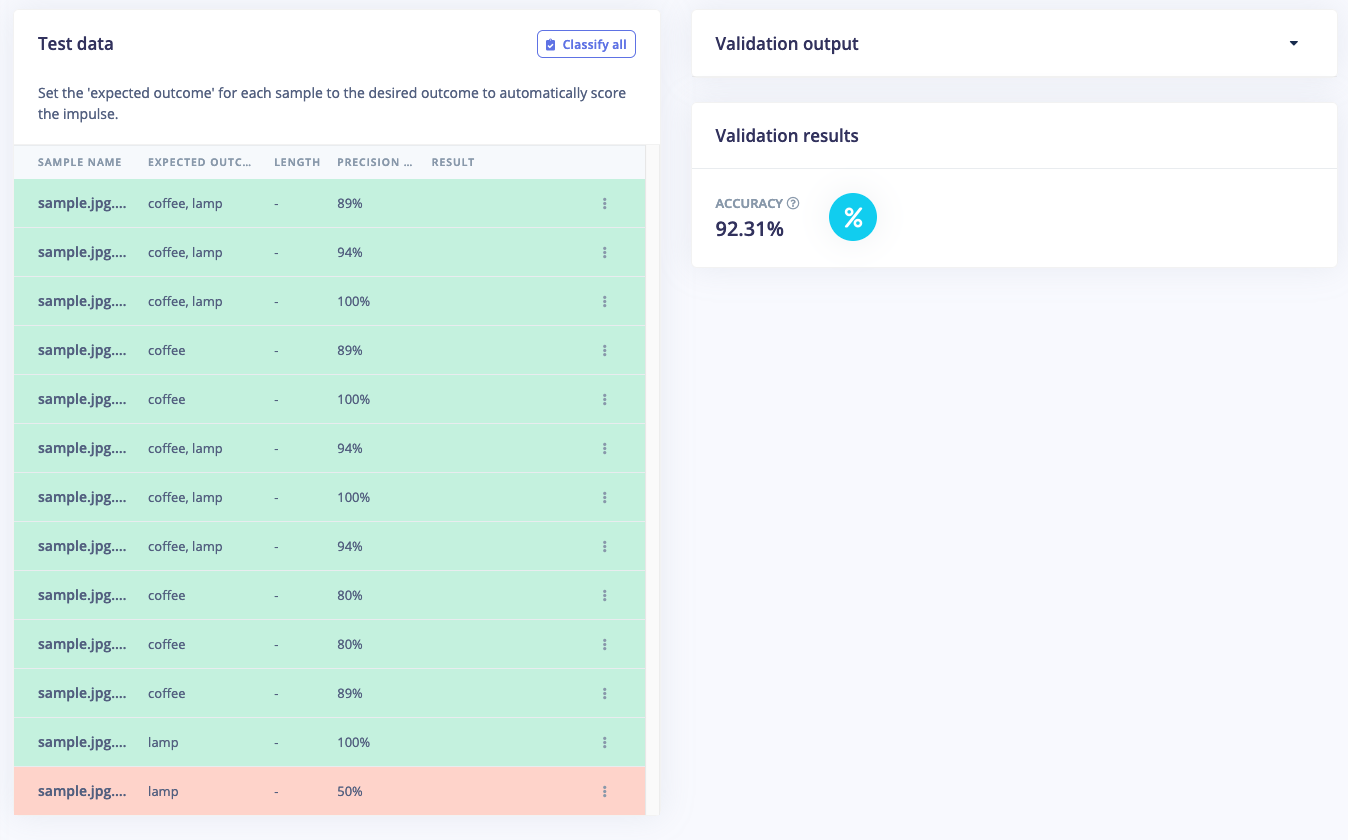1348x840 pixels.
Task: Click 'lamp' outcome in the 50% row
Action: pos(163,792)
